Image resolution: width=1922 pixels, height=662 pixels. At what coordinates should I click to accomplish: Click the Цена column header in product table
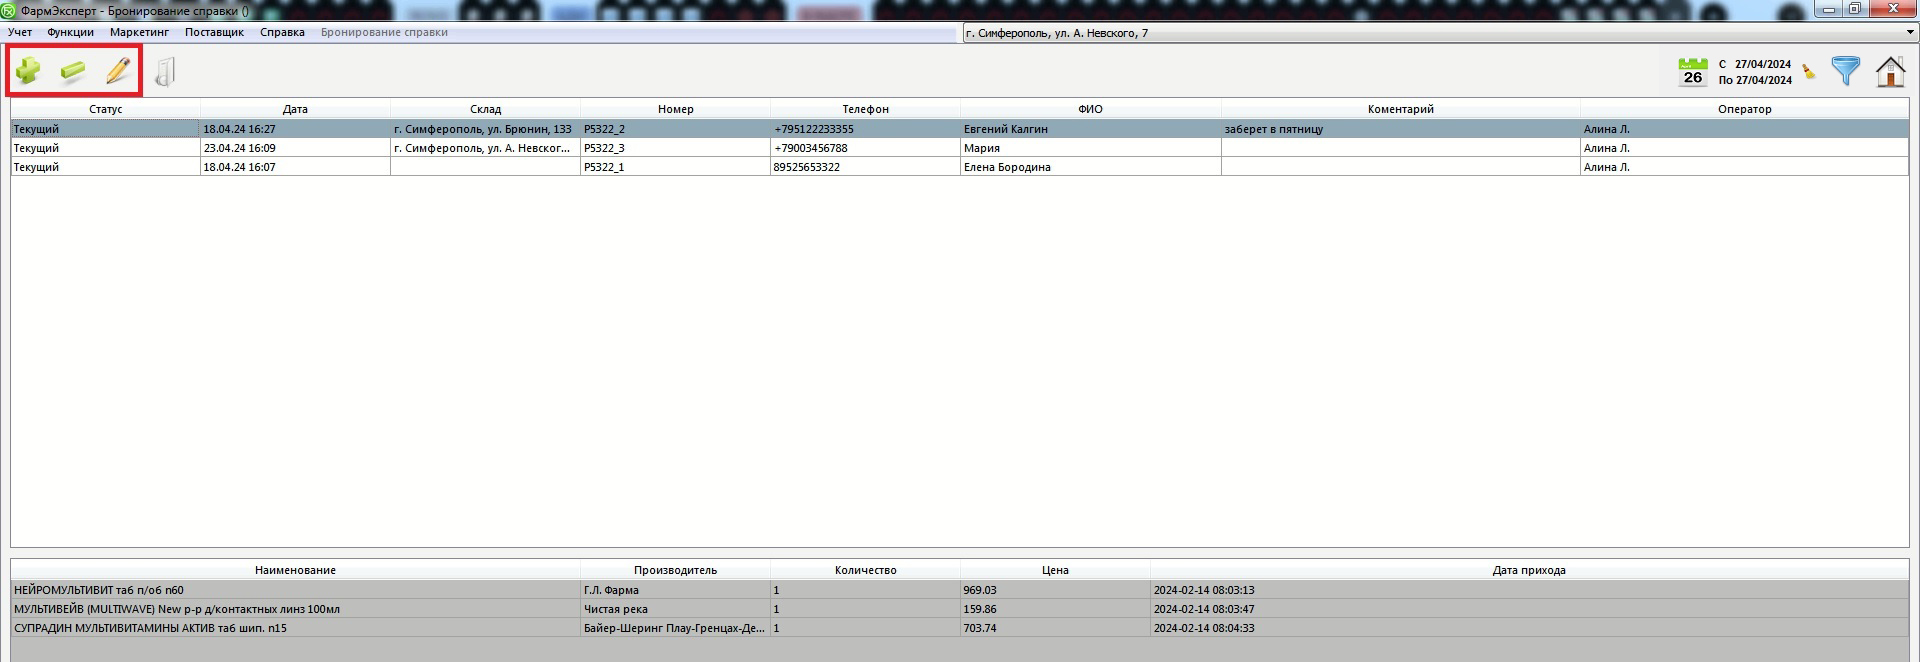tap(1055, 570)
